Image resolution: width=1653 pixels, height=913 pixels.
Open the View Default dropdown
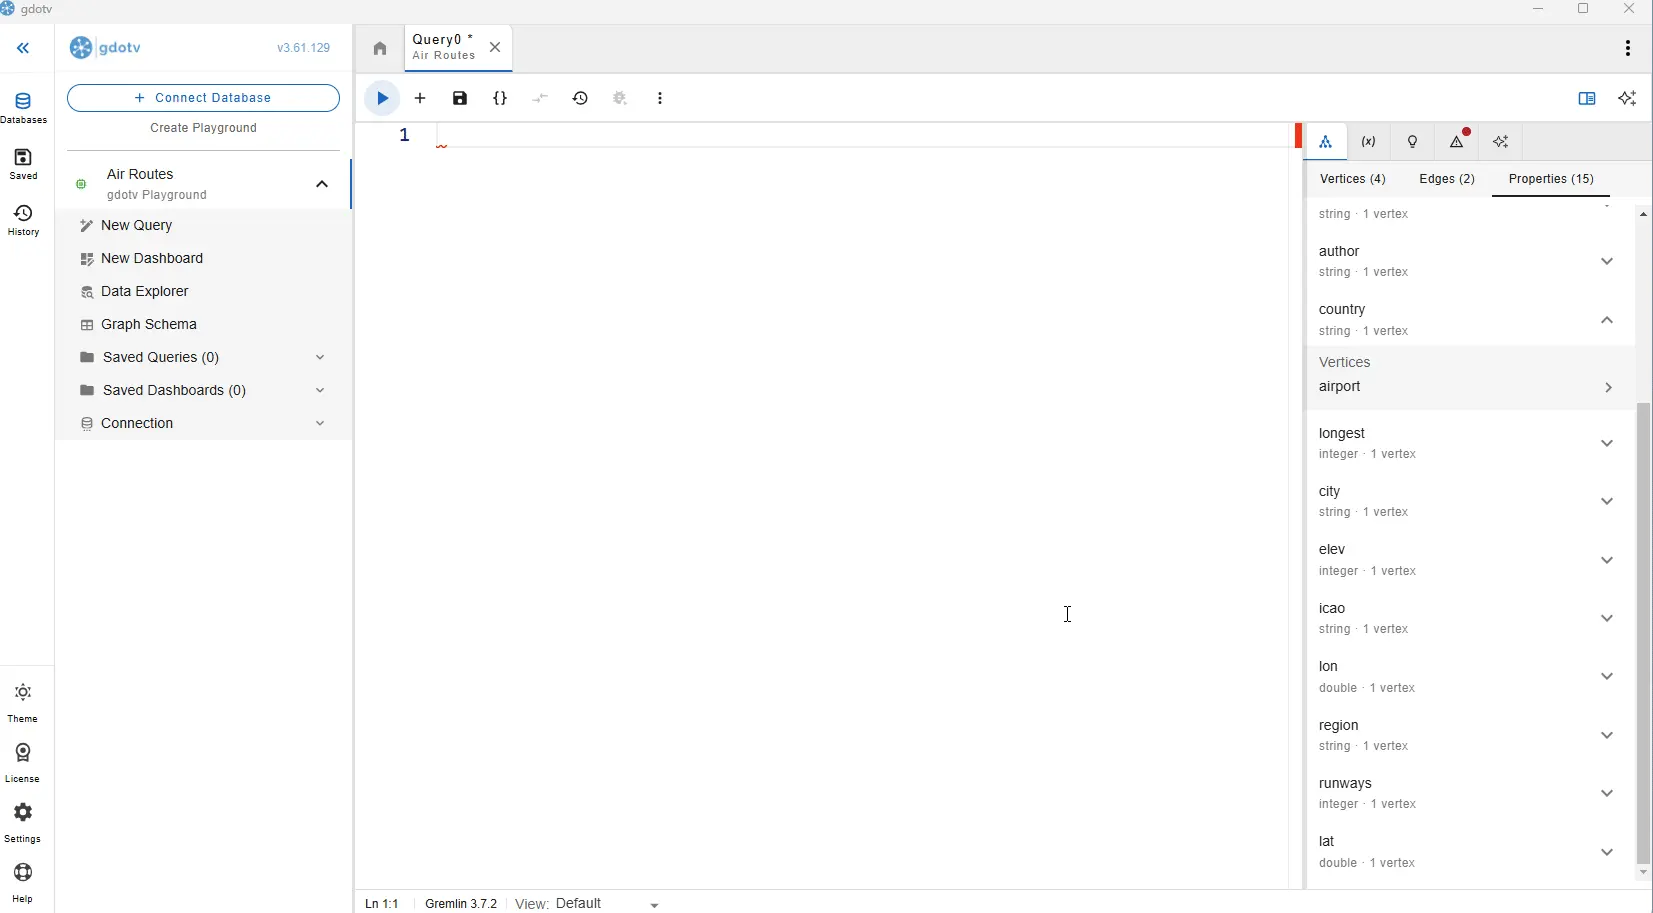pyautogui.click(x=608, y=903)
